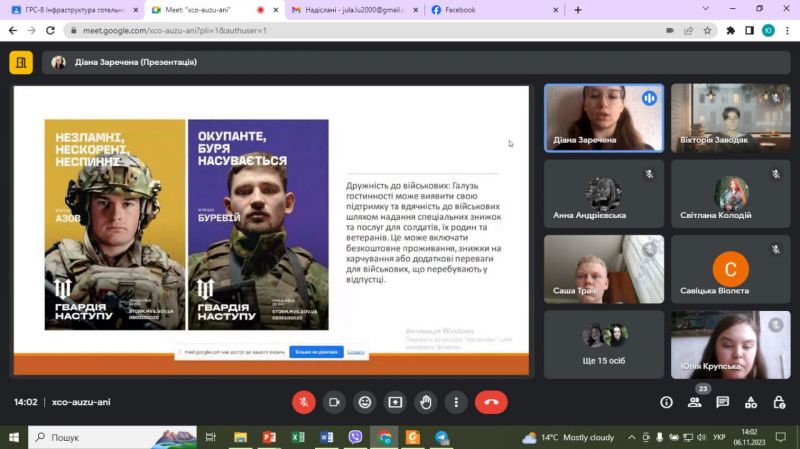Select Савіцька Віолєта participant tile
The height and width of the screenshot is (449, 800).
pyautogui.click(x=731, y=269)
